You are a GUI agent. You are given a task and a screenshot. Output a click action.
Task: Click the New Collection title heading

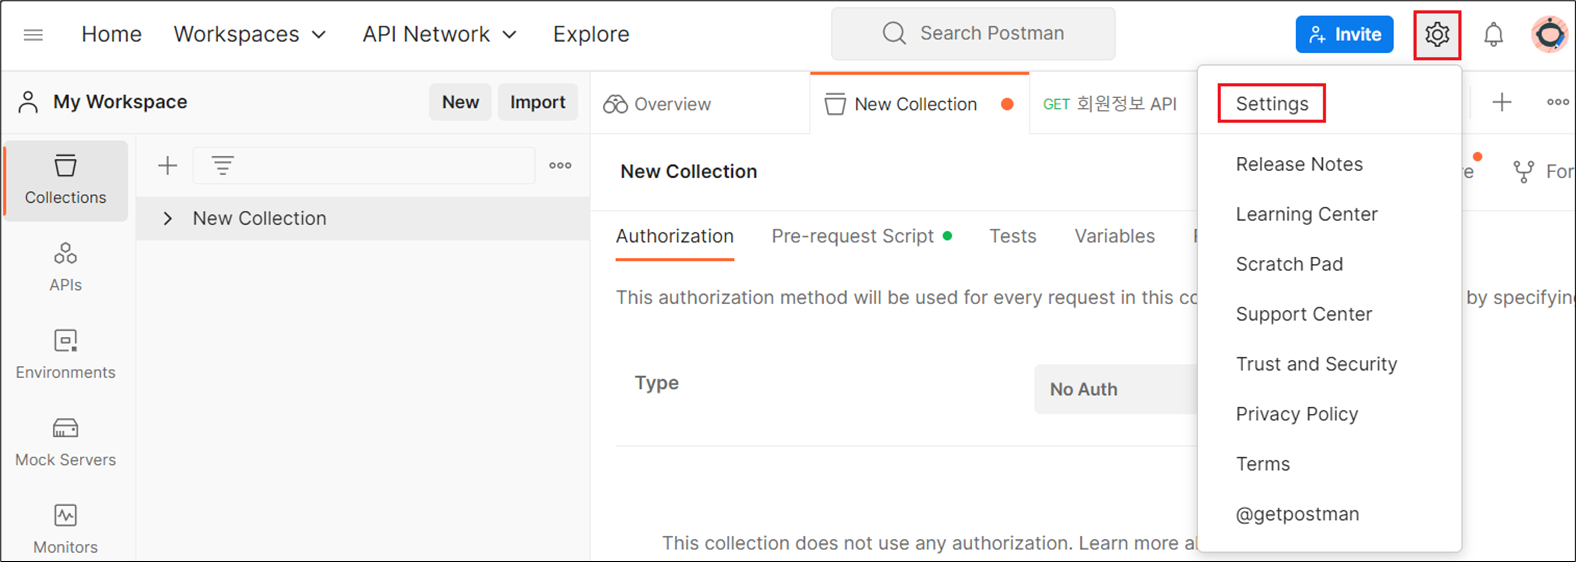click(x=689, y=172)
